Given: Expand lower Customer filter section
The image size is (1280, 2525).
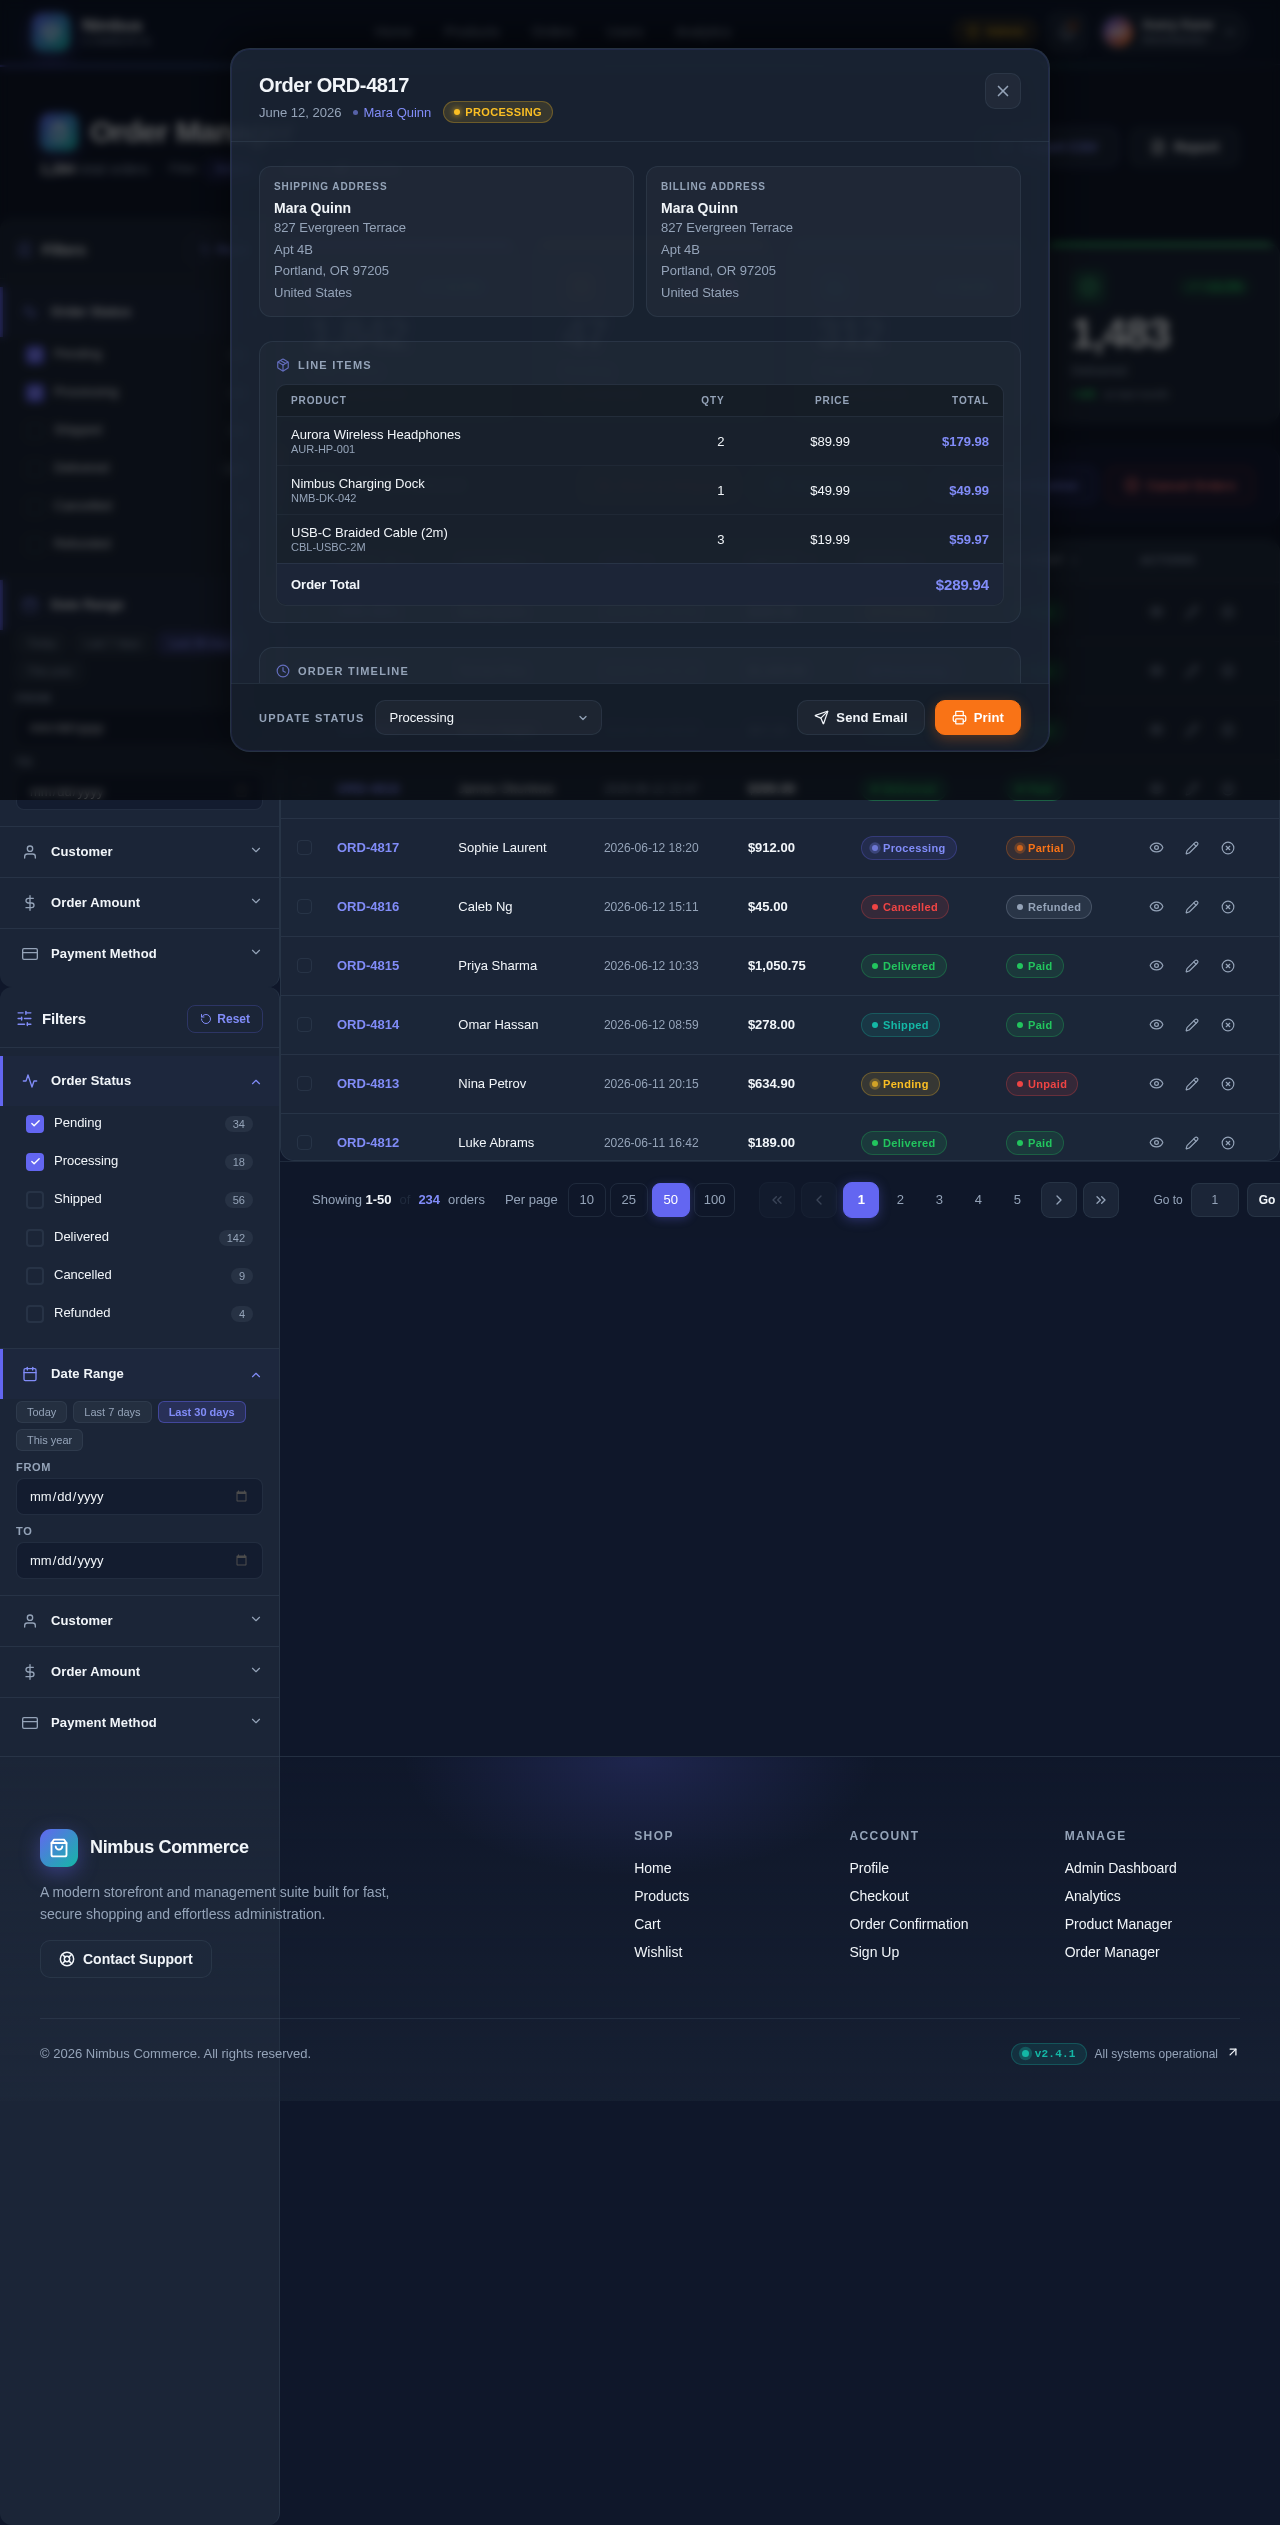Looking at the screenshot, I should (x=140, y=1621).
